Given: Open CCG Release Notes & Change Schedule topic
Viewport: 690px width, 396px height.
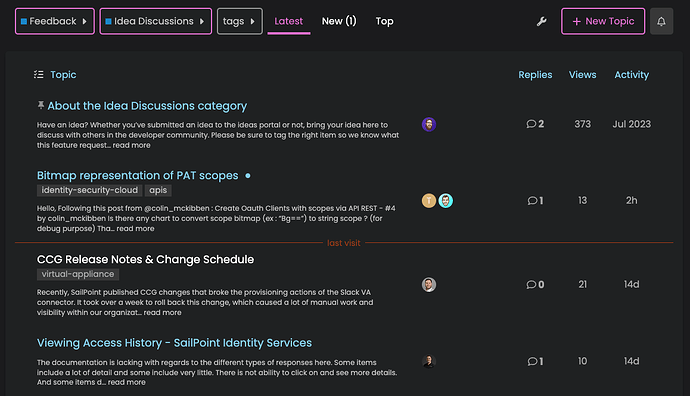Looking at the screenshot, I should coord(145,260).
